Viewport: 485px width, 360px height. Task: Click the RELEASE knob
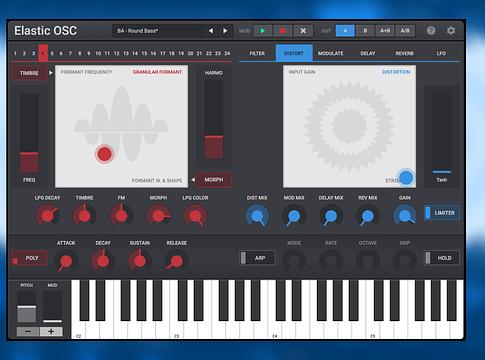pos(177,261)
